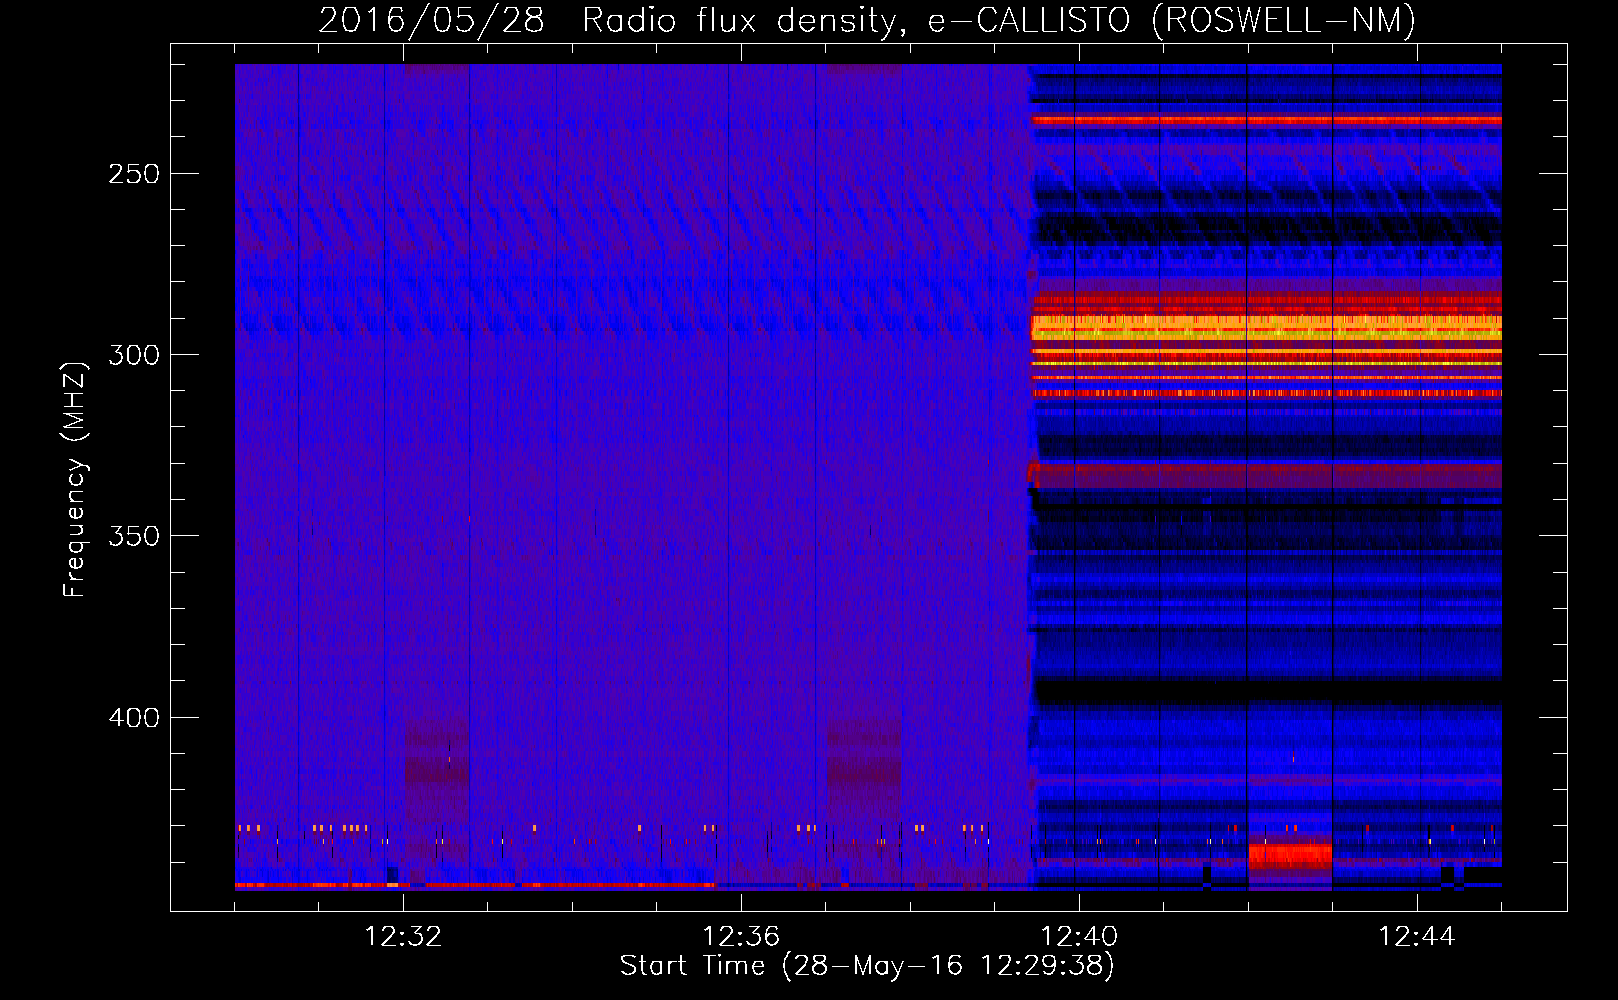The image size is (1618, 1000).
Task: Click the 300 frequency tick label
Action: [134, 355]
